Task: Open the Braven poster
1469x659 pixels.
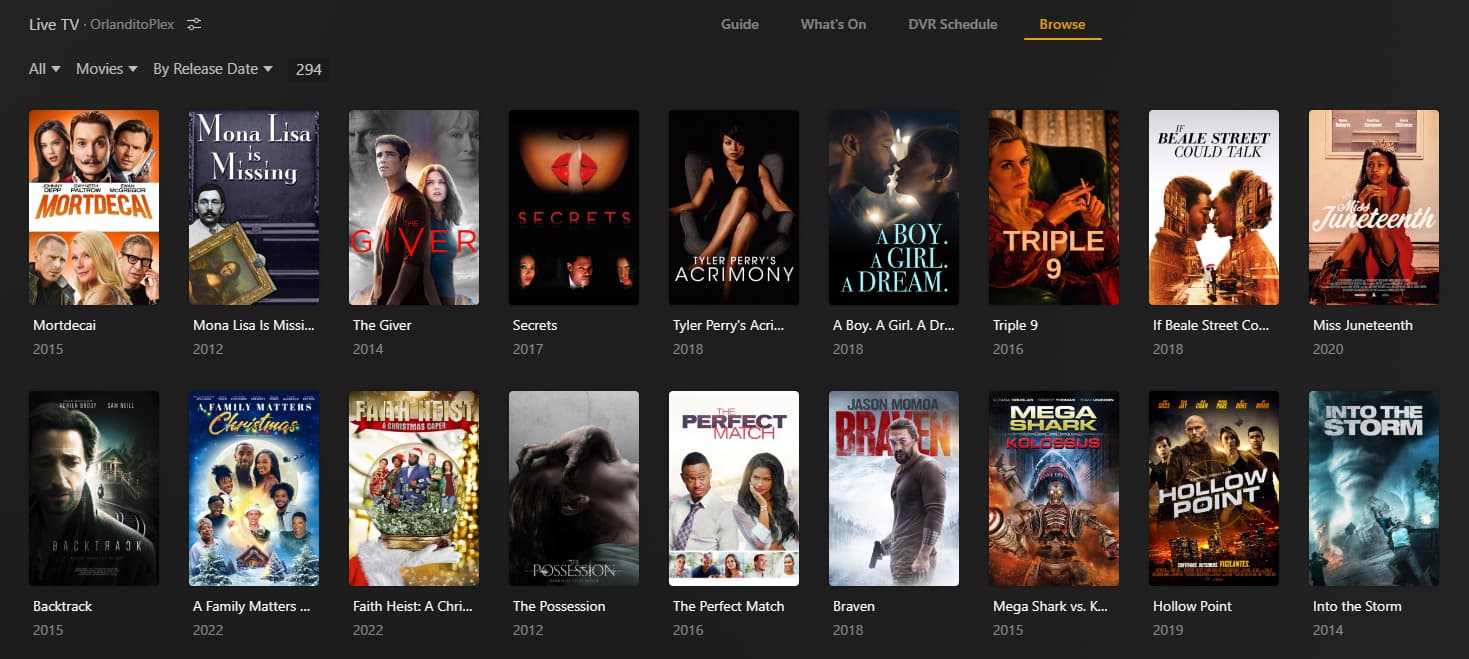Action: tap(894, 488)
